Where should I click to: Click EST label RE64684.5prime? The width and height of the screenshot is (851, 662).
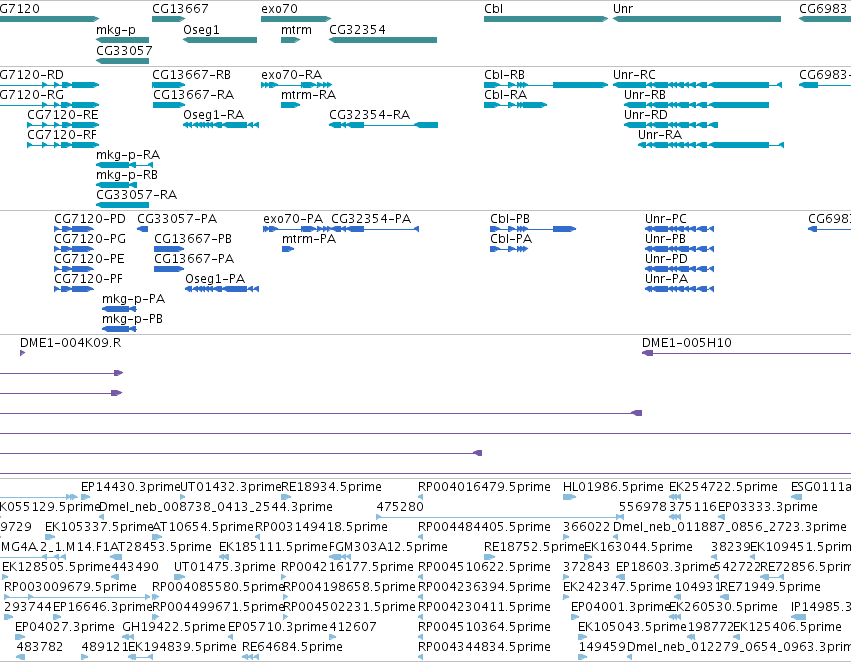[x=292, y=647]
